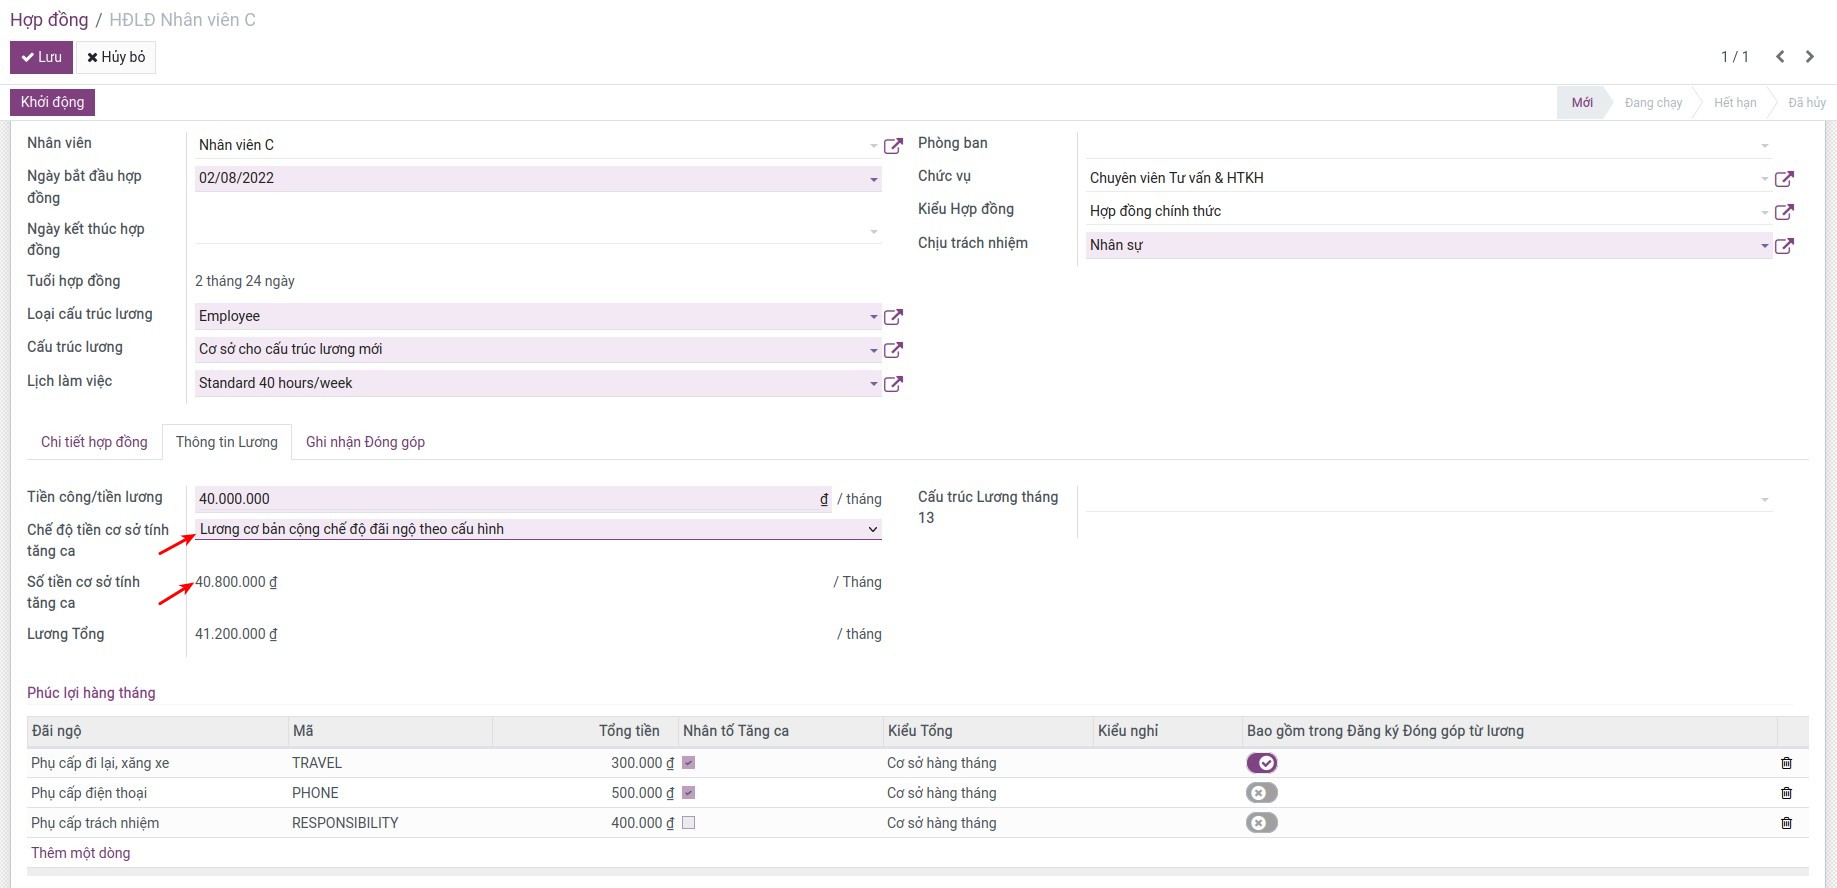Delete the Phụ cấp đi lại row
The width and height of the screenshot is (1837, 888).
(x=1786, y=763)
